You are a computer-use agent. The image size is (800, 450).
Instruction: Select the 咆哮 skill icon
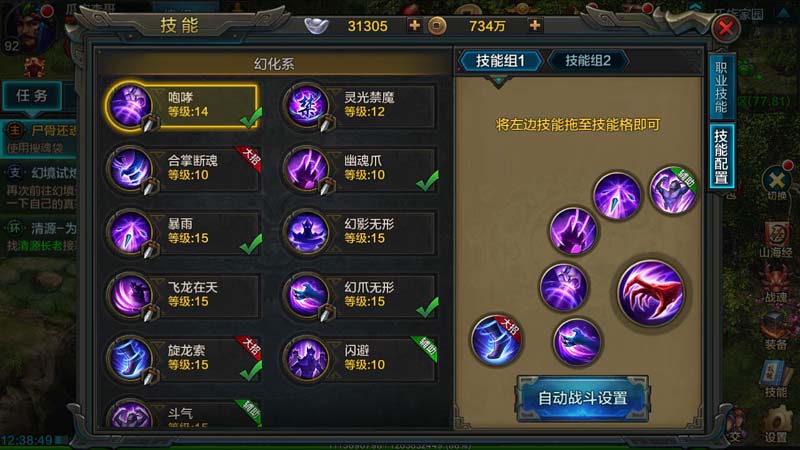[x=131, y=106]
